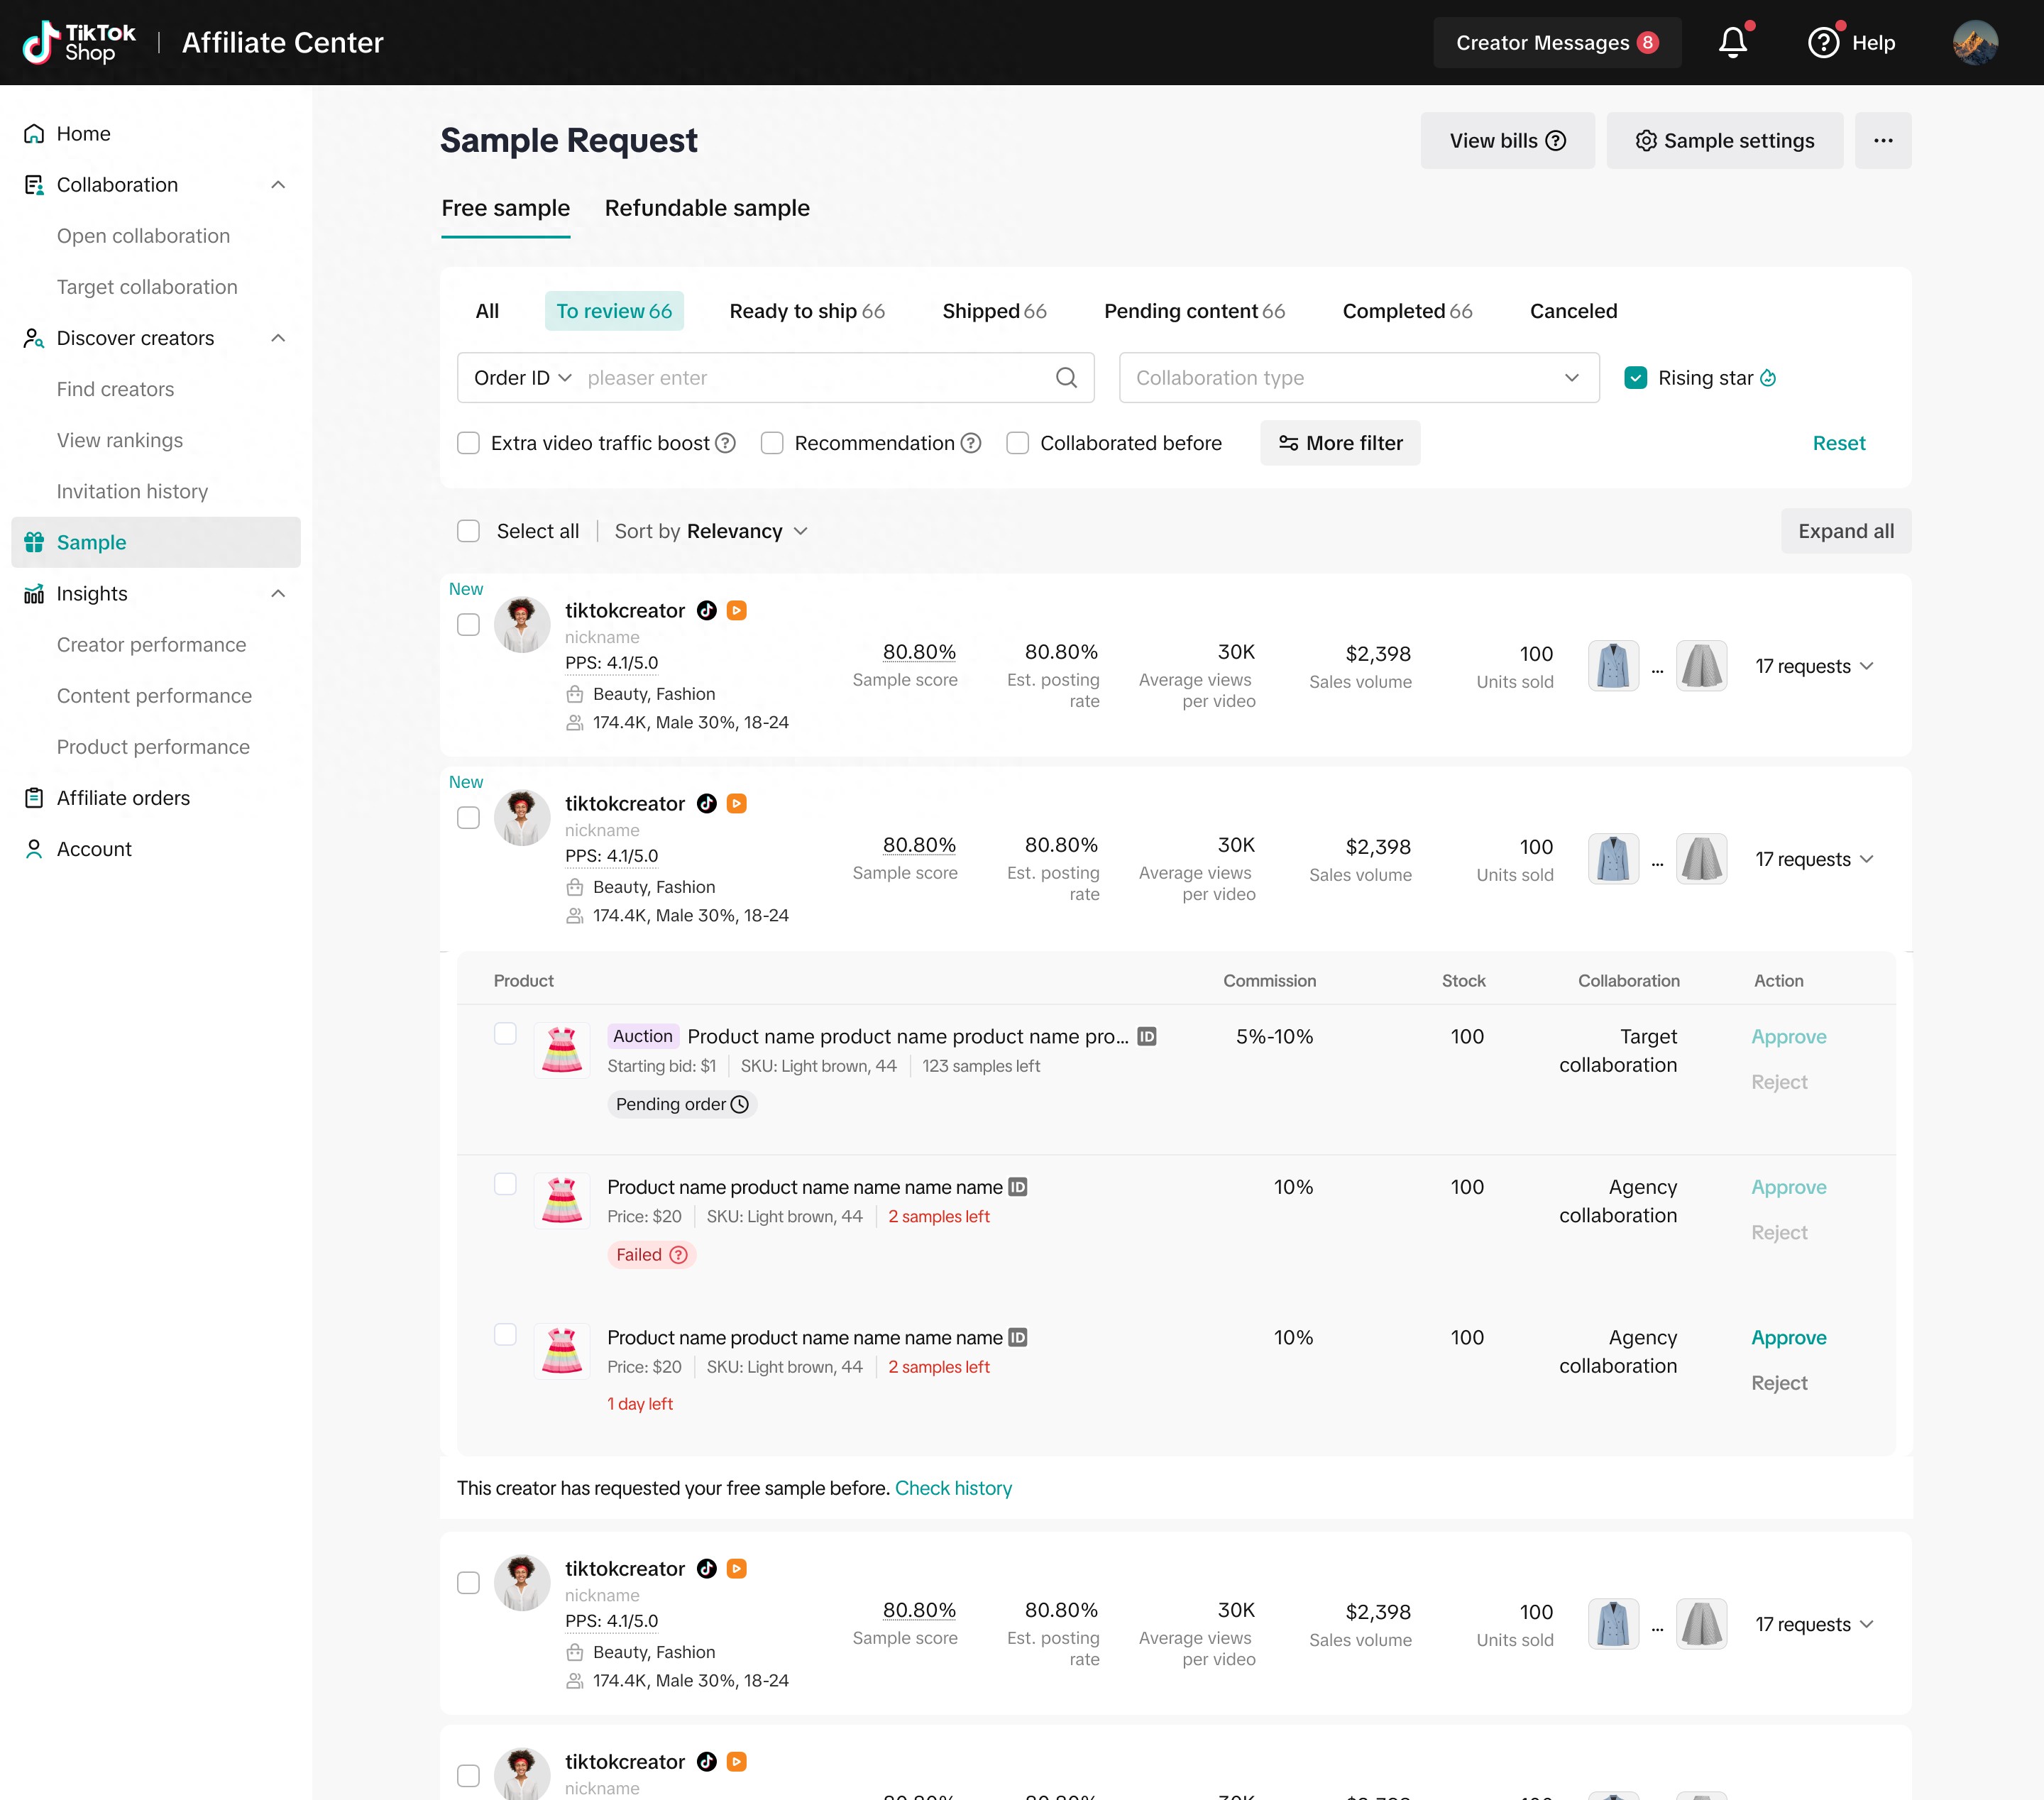Image resolution: width=2044 pixels, height=1800 pixels.
Task: Collapse the Discover creators sidebar section
Action: 278,337
